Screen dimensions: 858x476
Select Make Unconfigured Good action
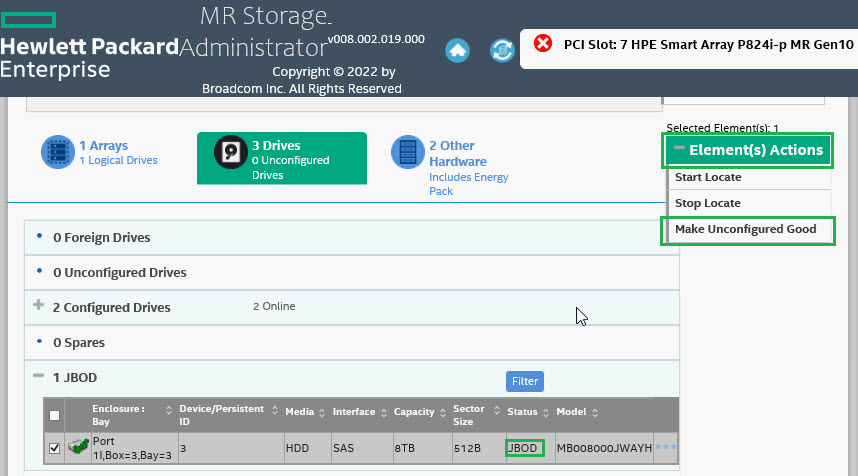click(745, 229)
